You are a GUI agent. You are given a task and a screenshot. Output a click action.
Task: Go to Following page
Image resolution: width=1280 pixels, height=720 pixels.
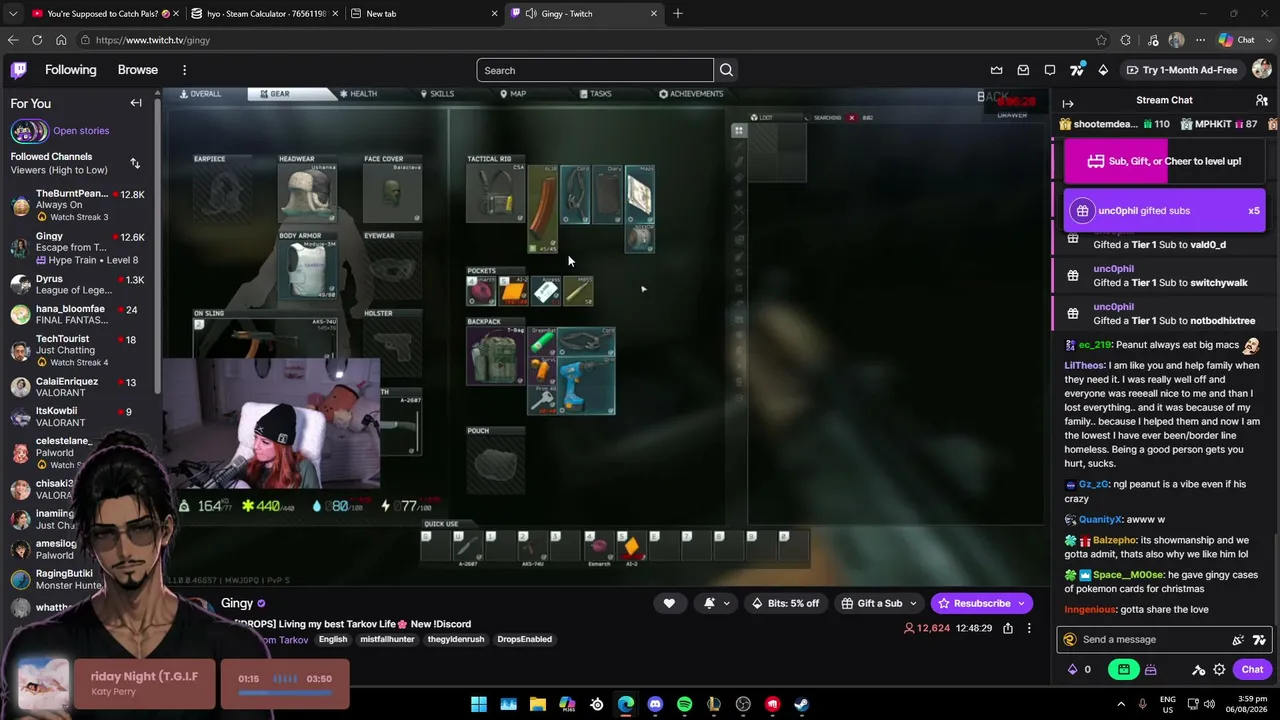pyautogui.click(x=70, y=70)
